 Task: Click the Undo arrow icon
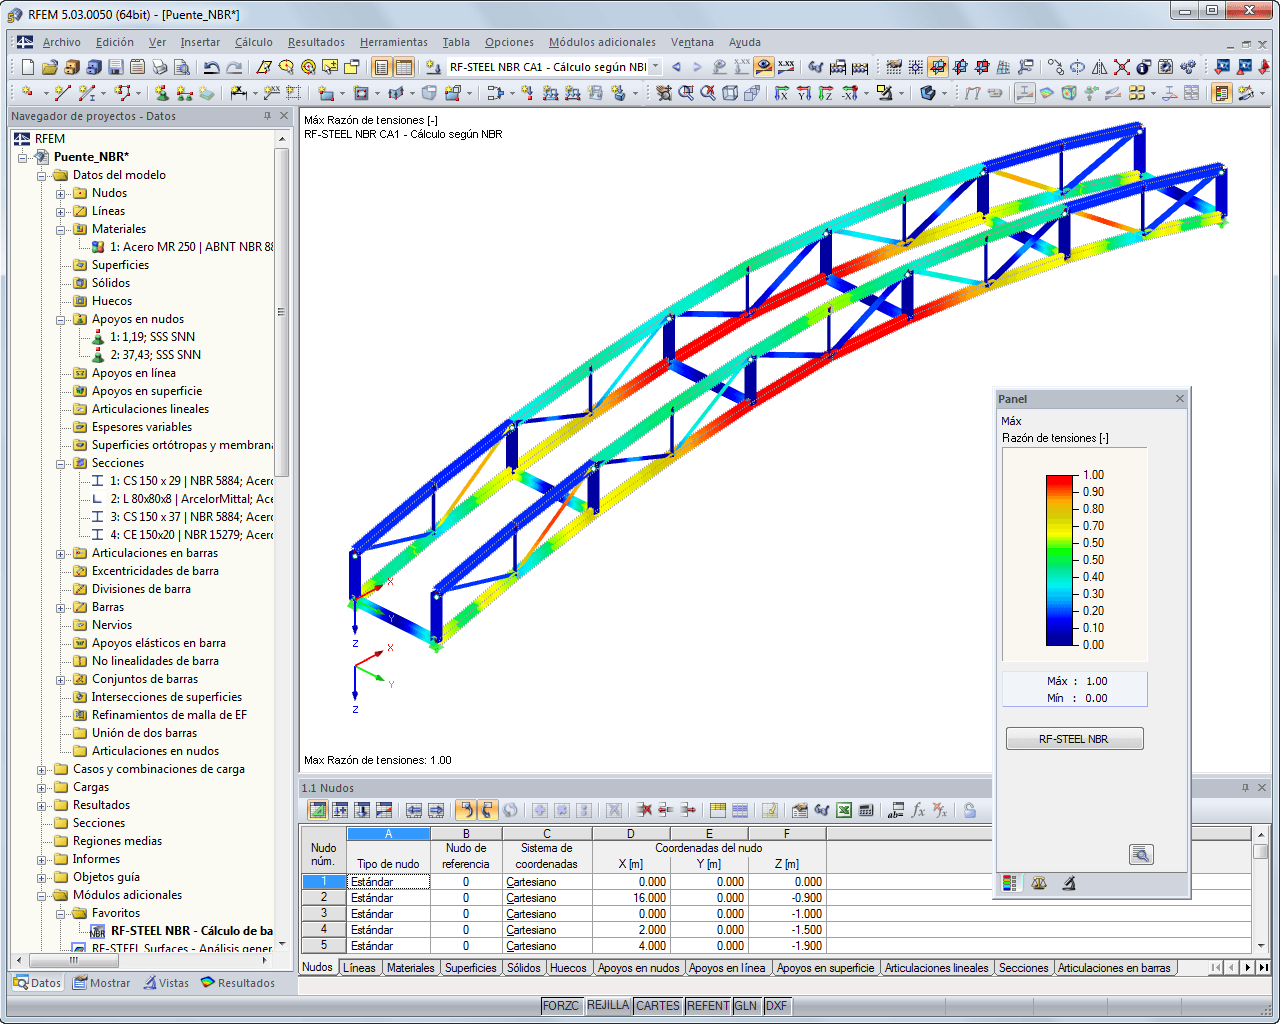tap(212, 67)
